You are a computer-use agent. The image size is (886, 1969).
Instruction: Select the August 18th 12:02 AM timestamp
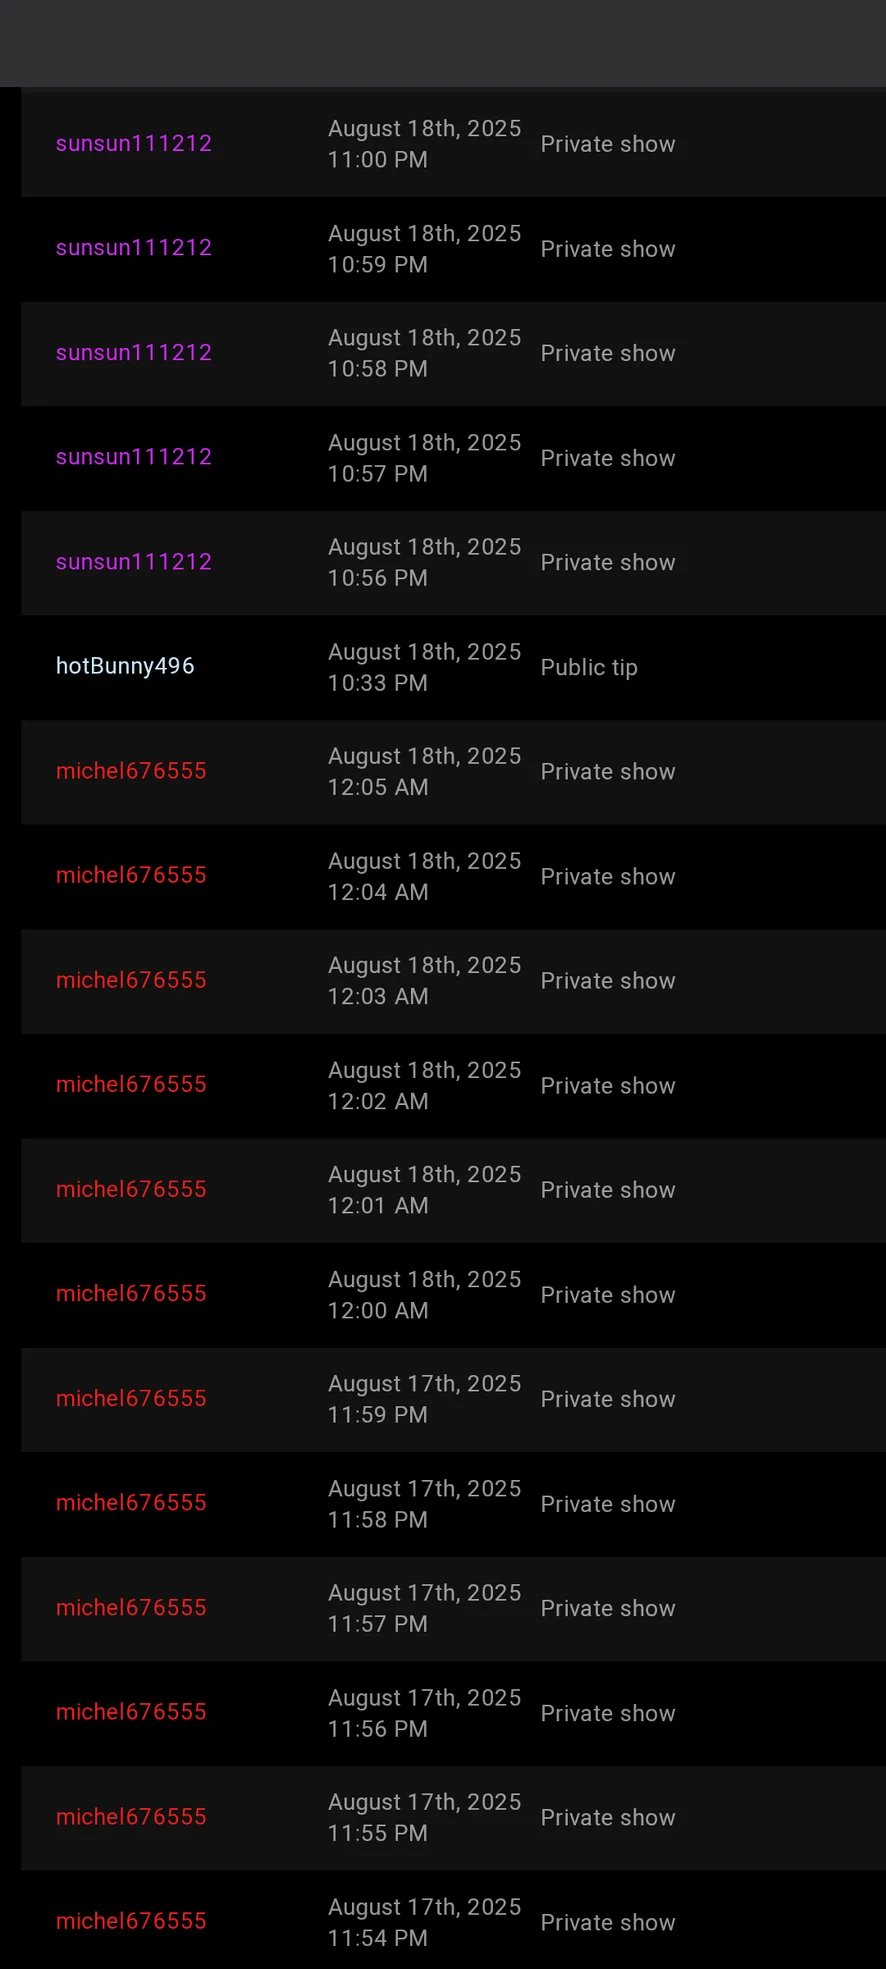click(x=424, y=1085)
